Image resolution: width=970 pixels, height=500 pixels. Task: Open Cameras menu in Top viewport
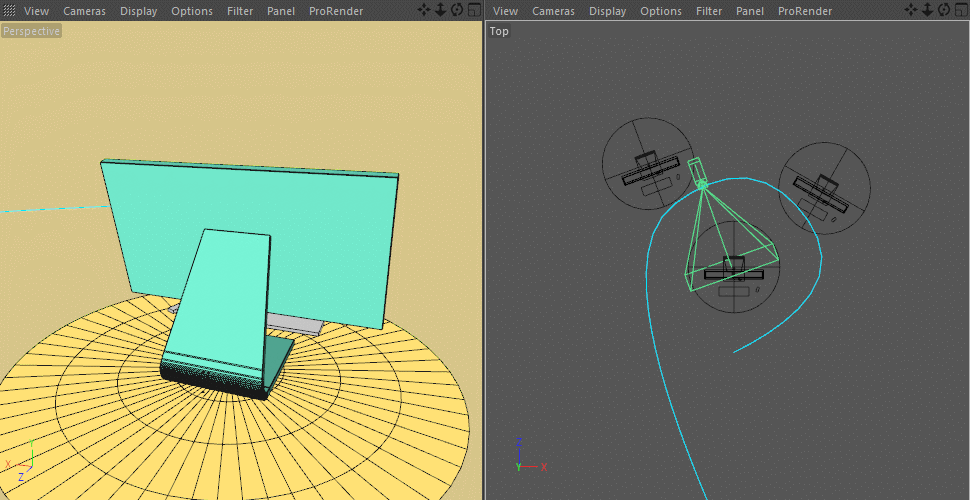(553, 11)
